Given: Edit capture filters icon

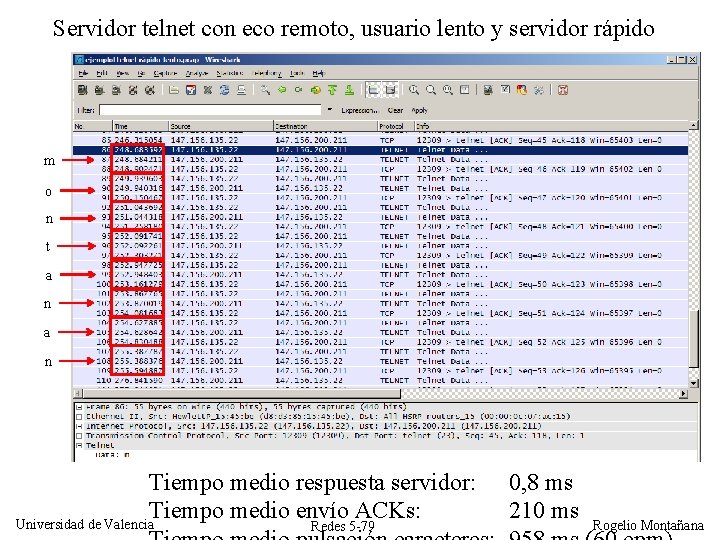Looking at the screenshot, I should pos(488,90).
